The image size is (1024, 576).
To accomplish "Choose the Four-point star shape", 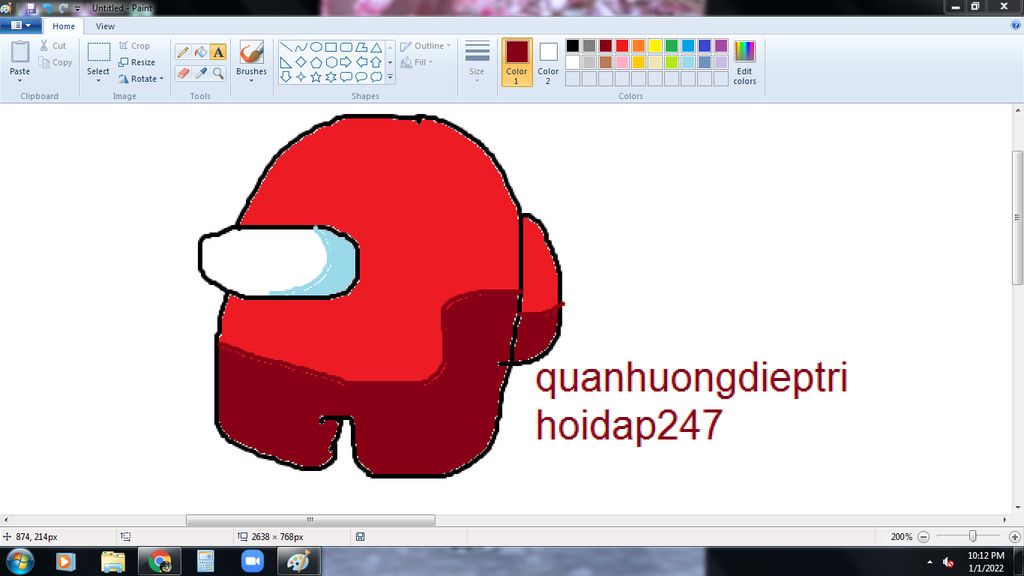I will (x=300, y=77).
